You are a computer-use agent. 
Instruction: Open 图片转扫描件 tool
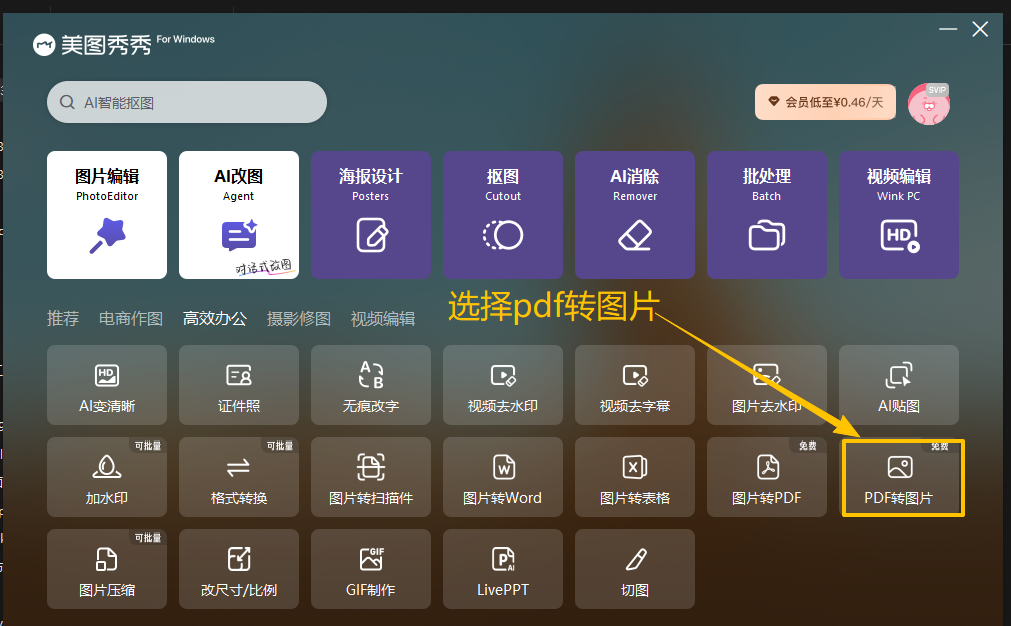(x=371, y=477)
